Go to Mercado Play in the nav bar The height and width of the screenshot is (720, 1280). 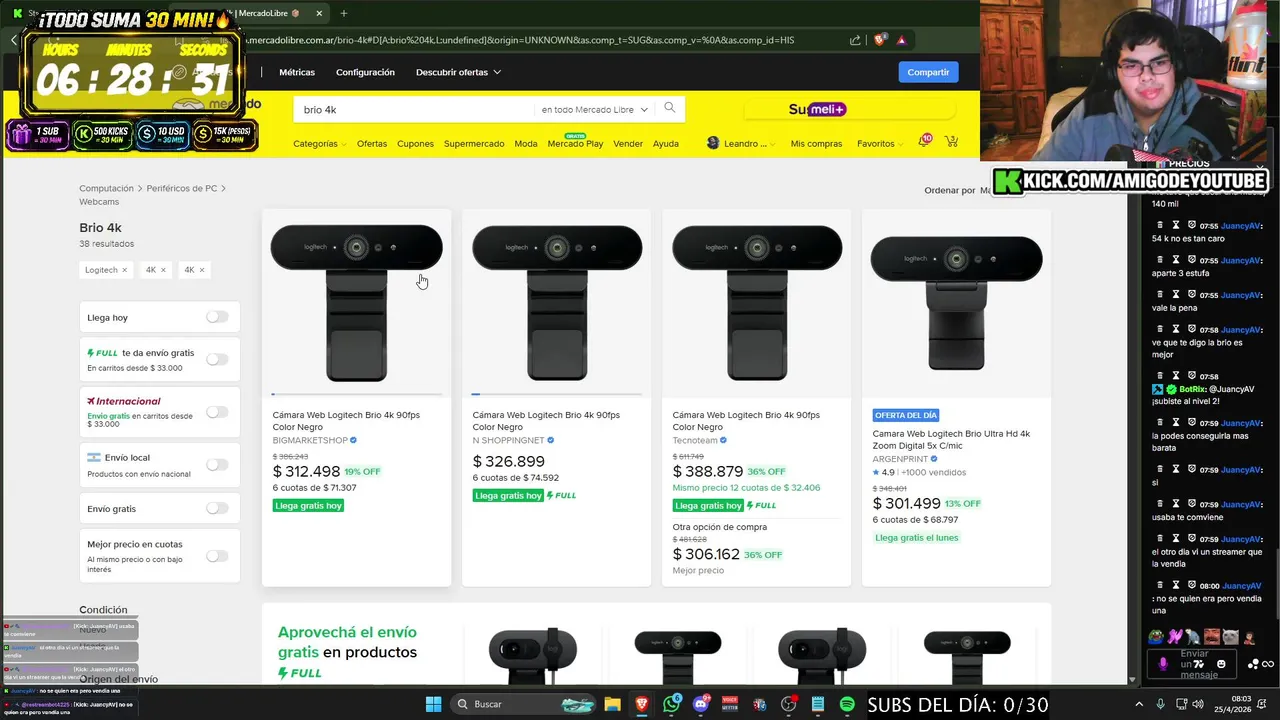pyautogui.click(x=575, y=143)
